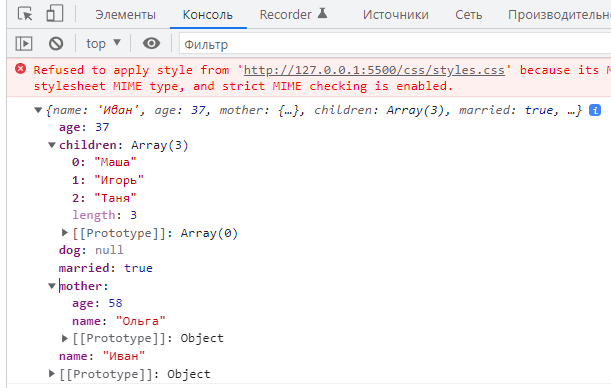611x388 pixels.
Task: Open the live expression eye icon
Action: tap(151, 43)
